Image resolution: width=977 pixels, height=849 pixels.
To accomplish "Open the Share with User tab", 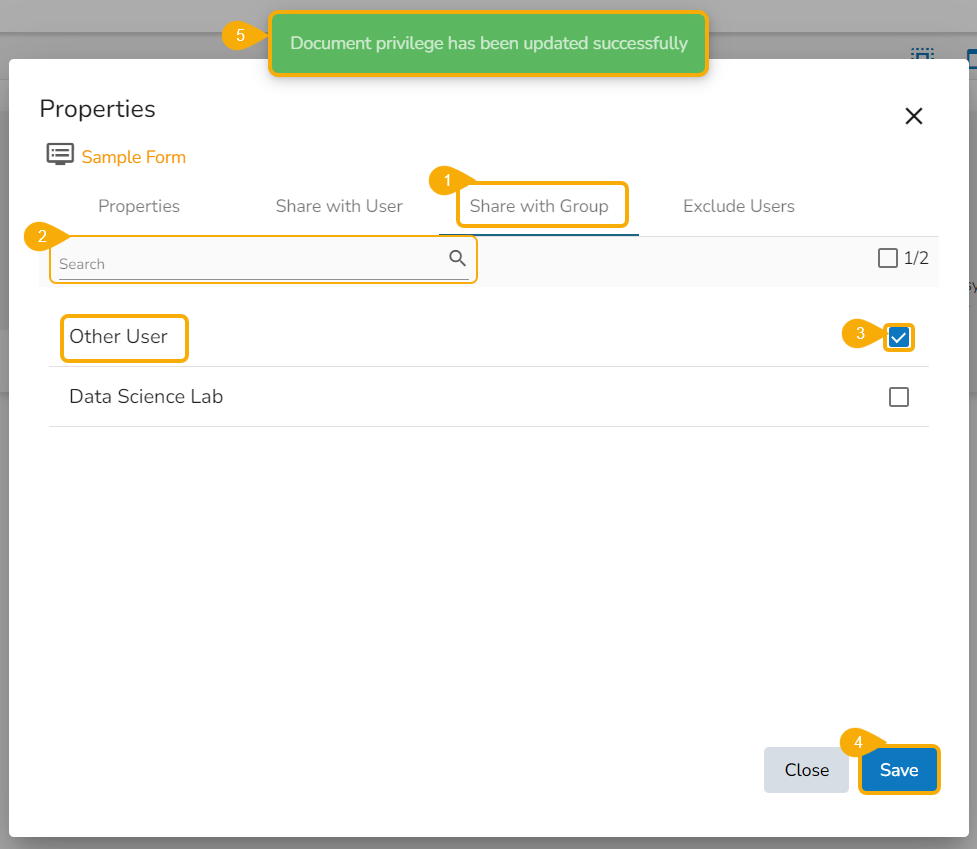I will point(339,206).
